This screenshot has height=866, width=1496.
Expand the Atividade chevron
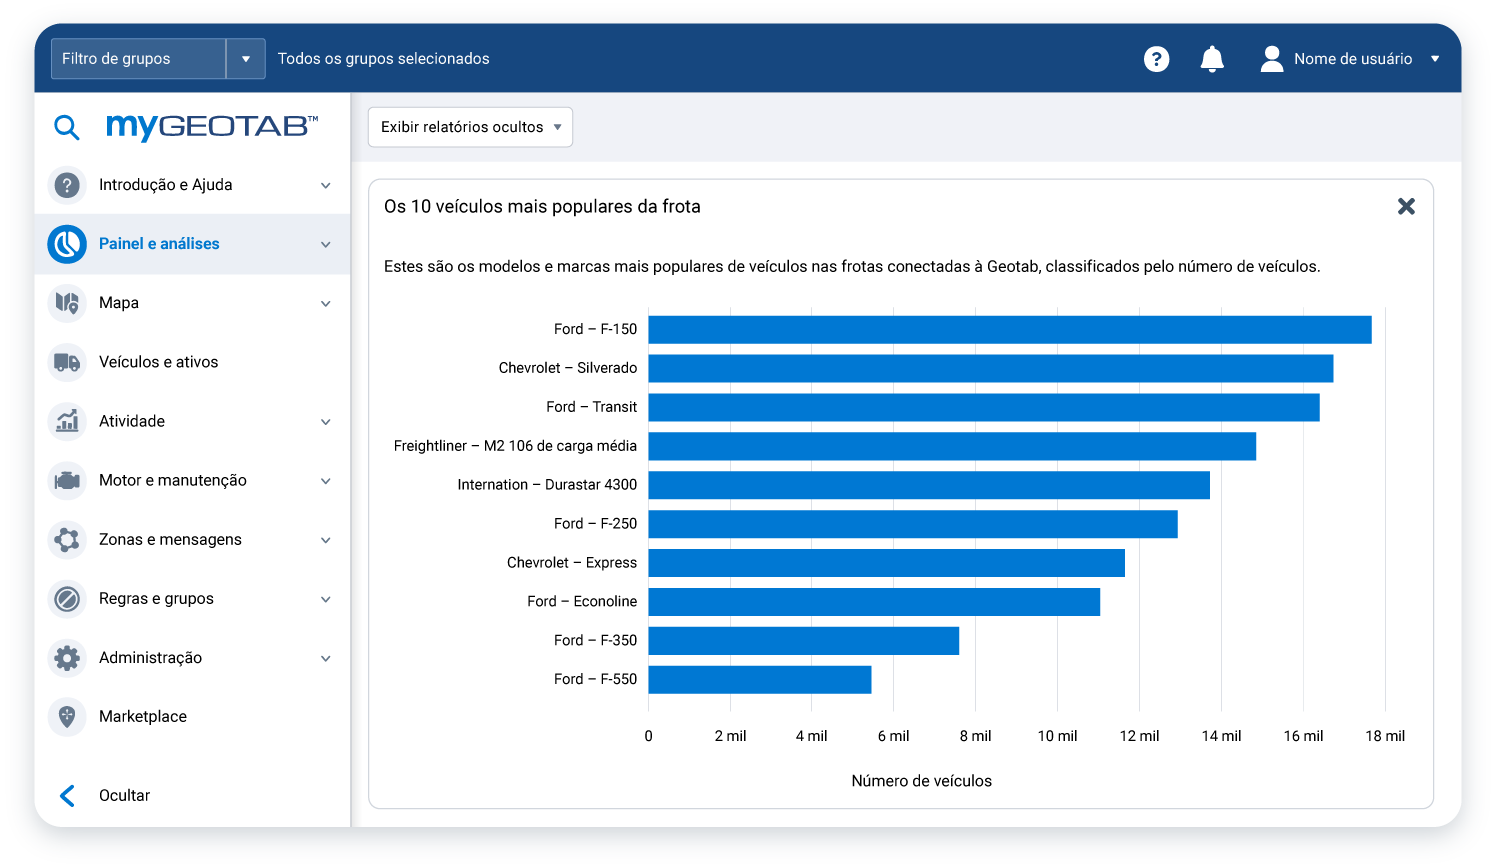[x=325, y=421]
